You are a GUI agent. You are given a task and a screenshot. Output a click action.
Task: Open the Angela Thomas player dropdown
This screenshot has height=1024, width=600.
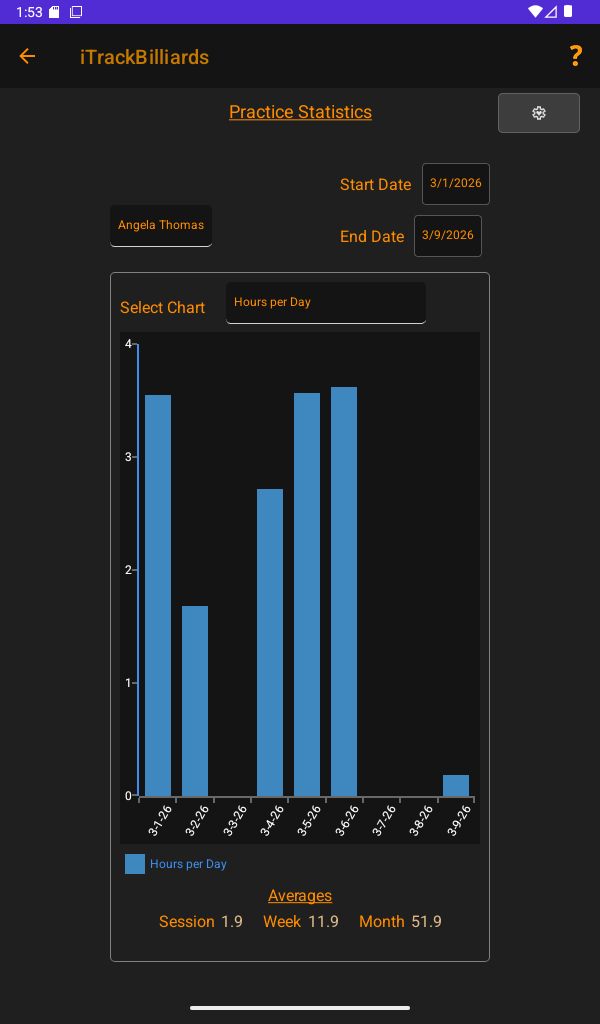click(161, 226)
